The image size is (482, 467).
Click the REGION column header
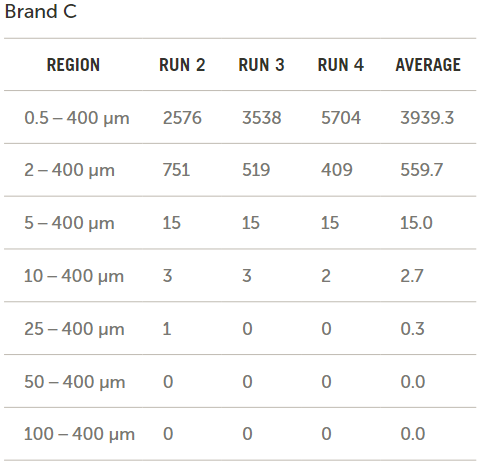pos(73,65)
